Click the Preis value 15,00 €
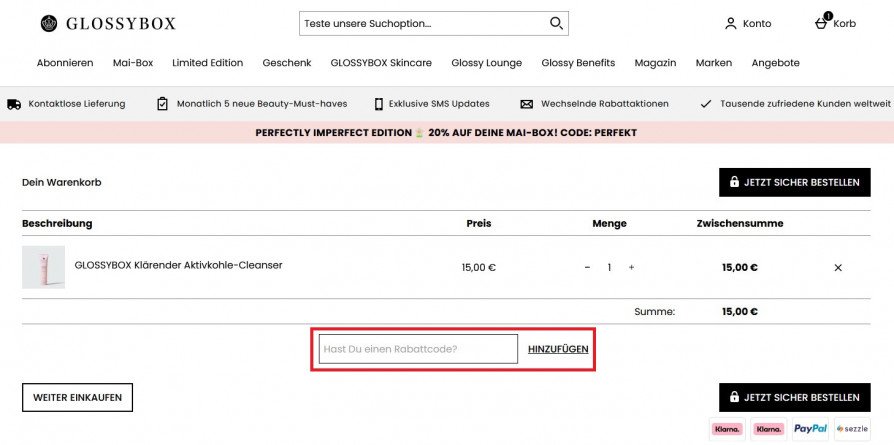 click(x=479, y=267)
